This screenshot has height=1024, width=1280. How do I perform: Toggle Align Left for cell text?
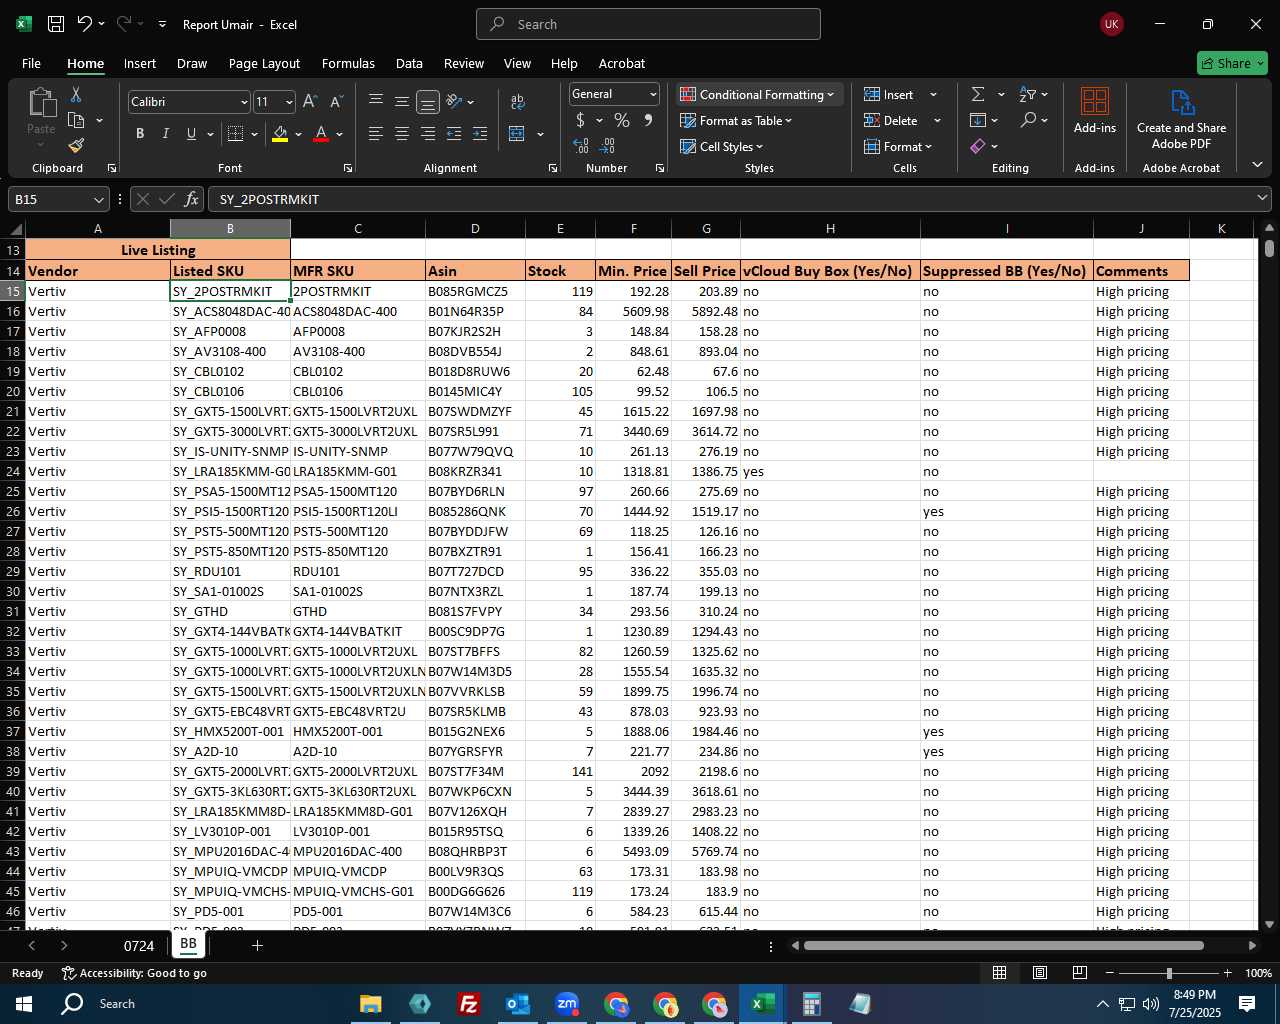[376, 134]
